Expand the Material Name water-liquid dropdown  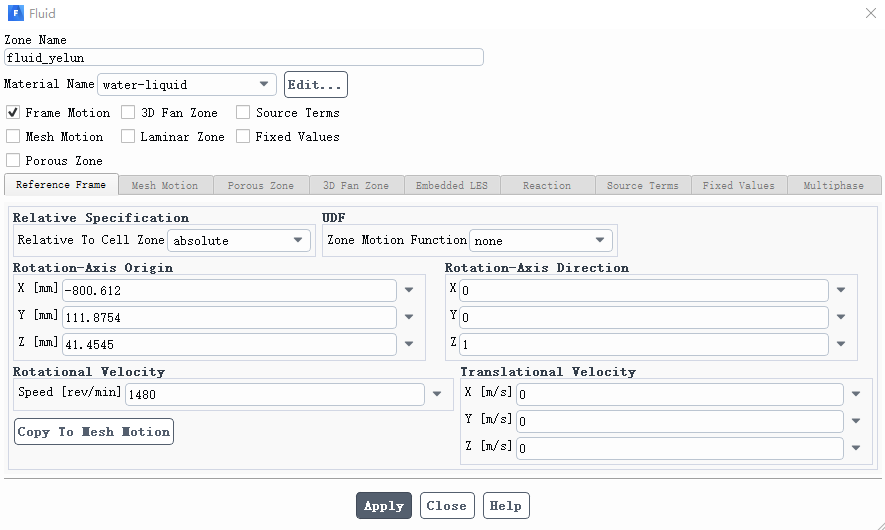[x=187, y=85]
